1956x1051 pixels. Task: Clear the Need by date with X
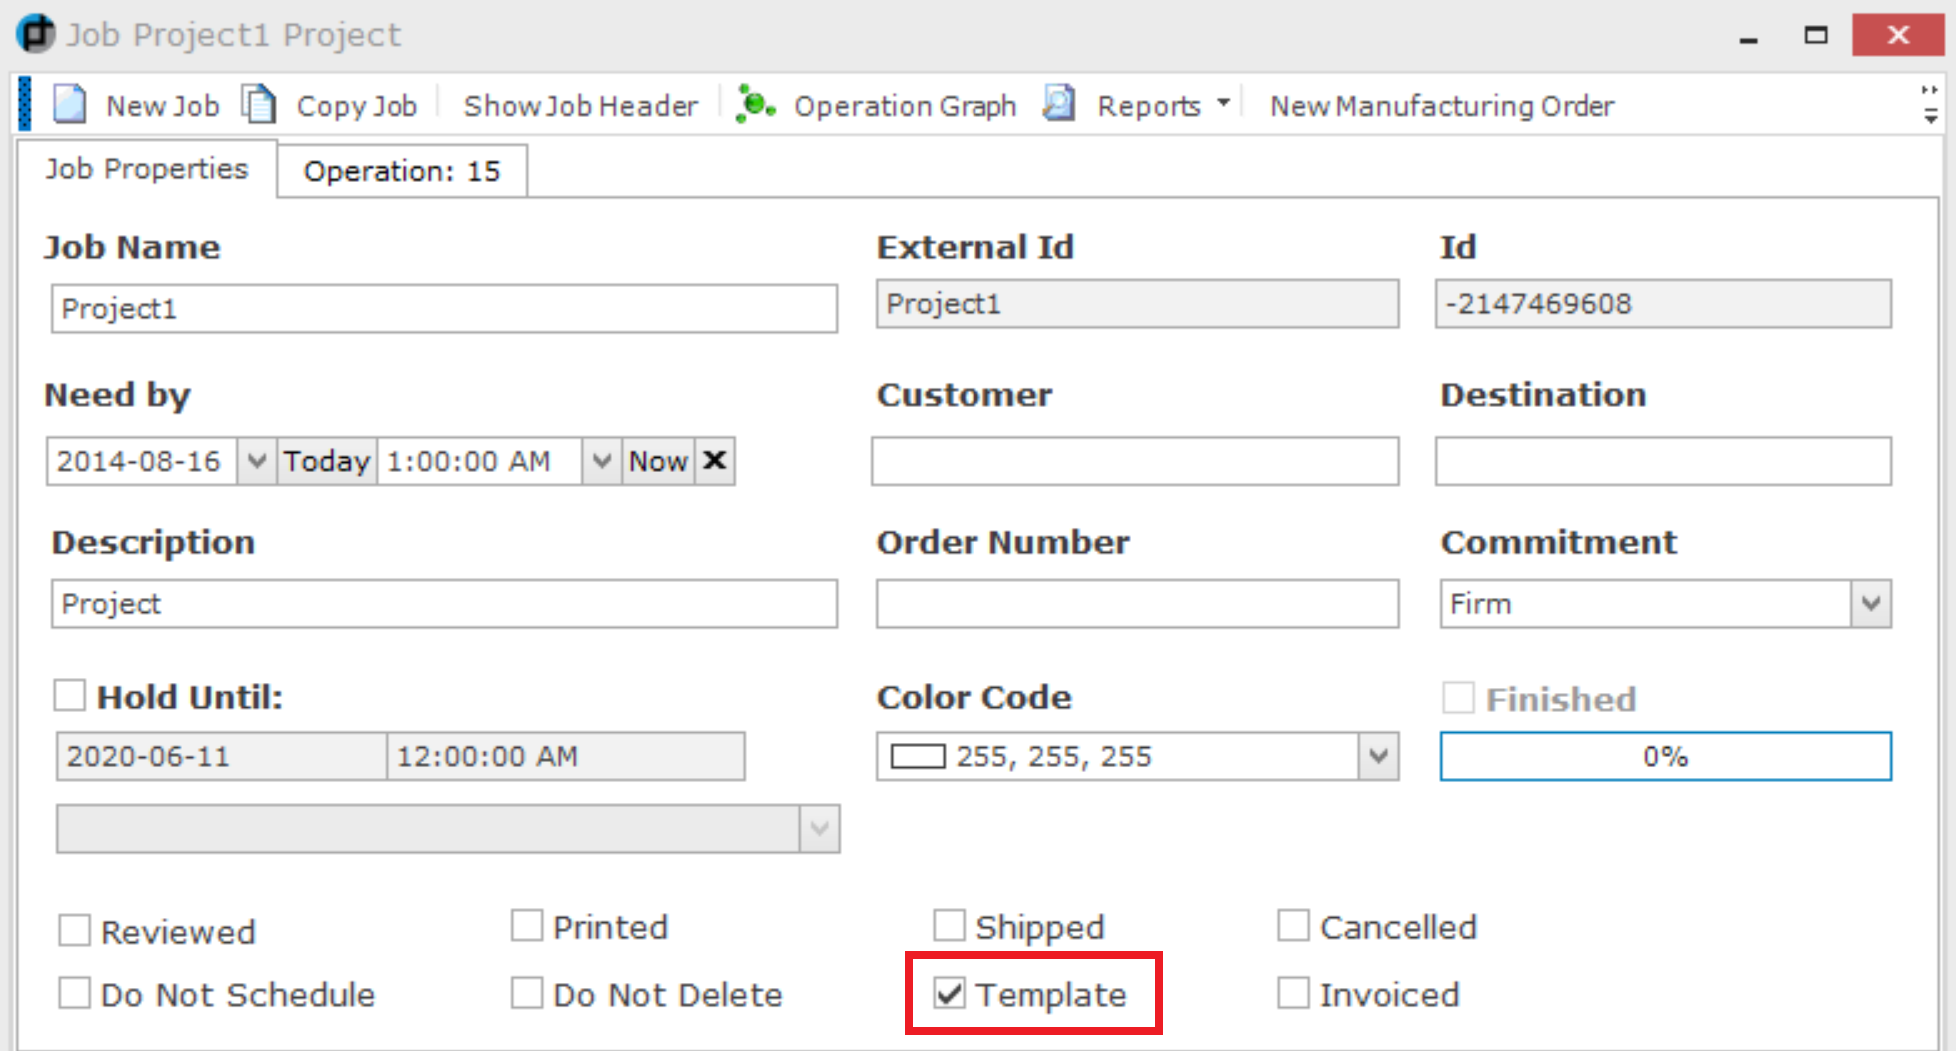[x=714, y=461]
